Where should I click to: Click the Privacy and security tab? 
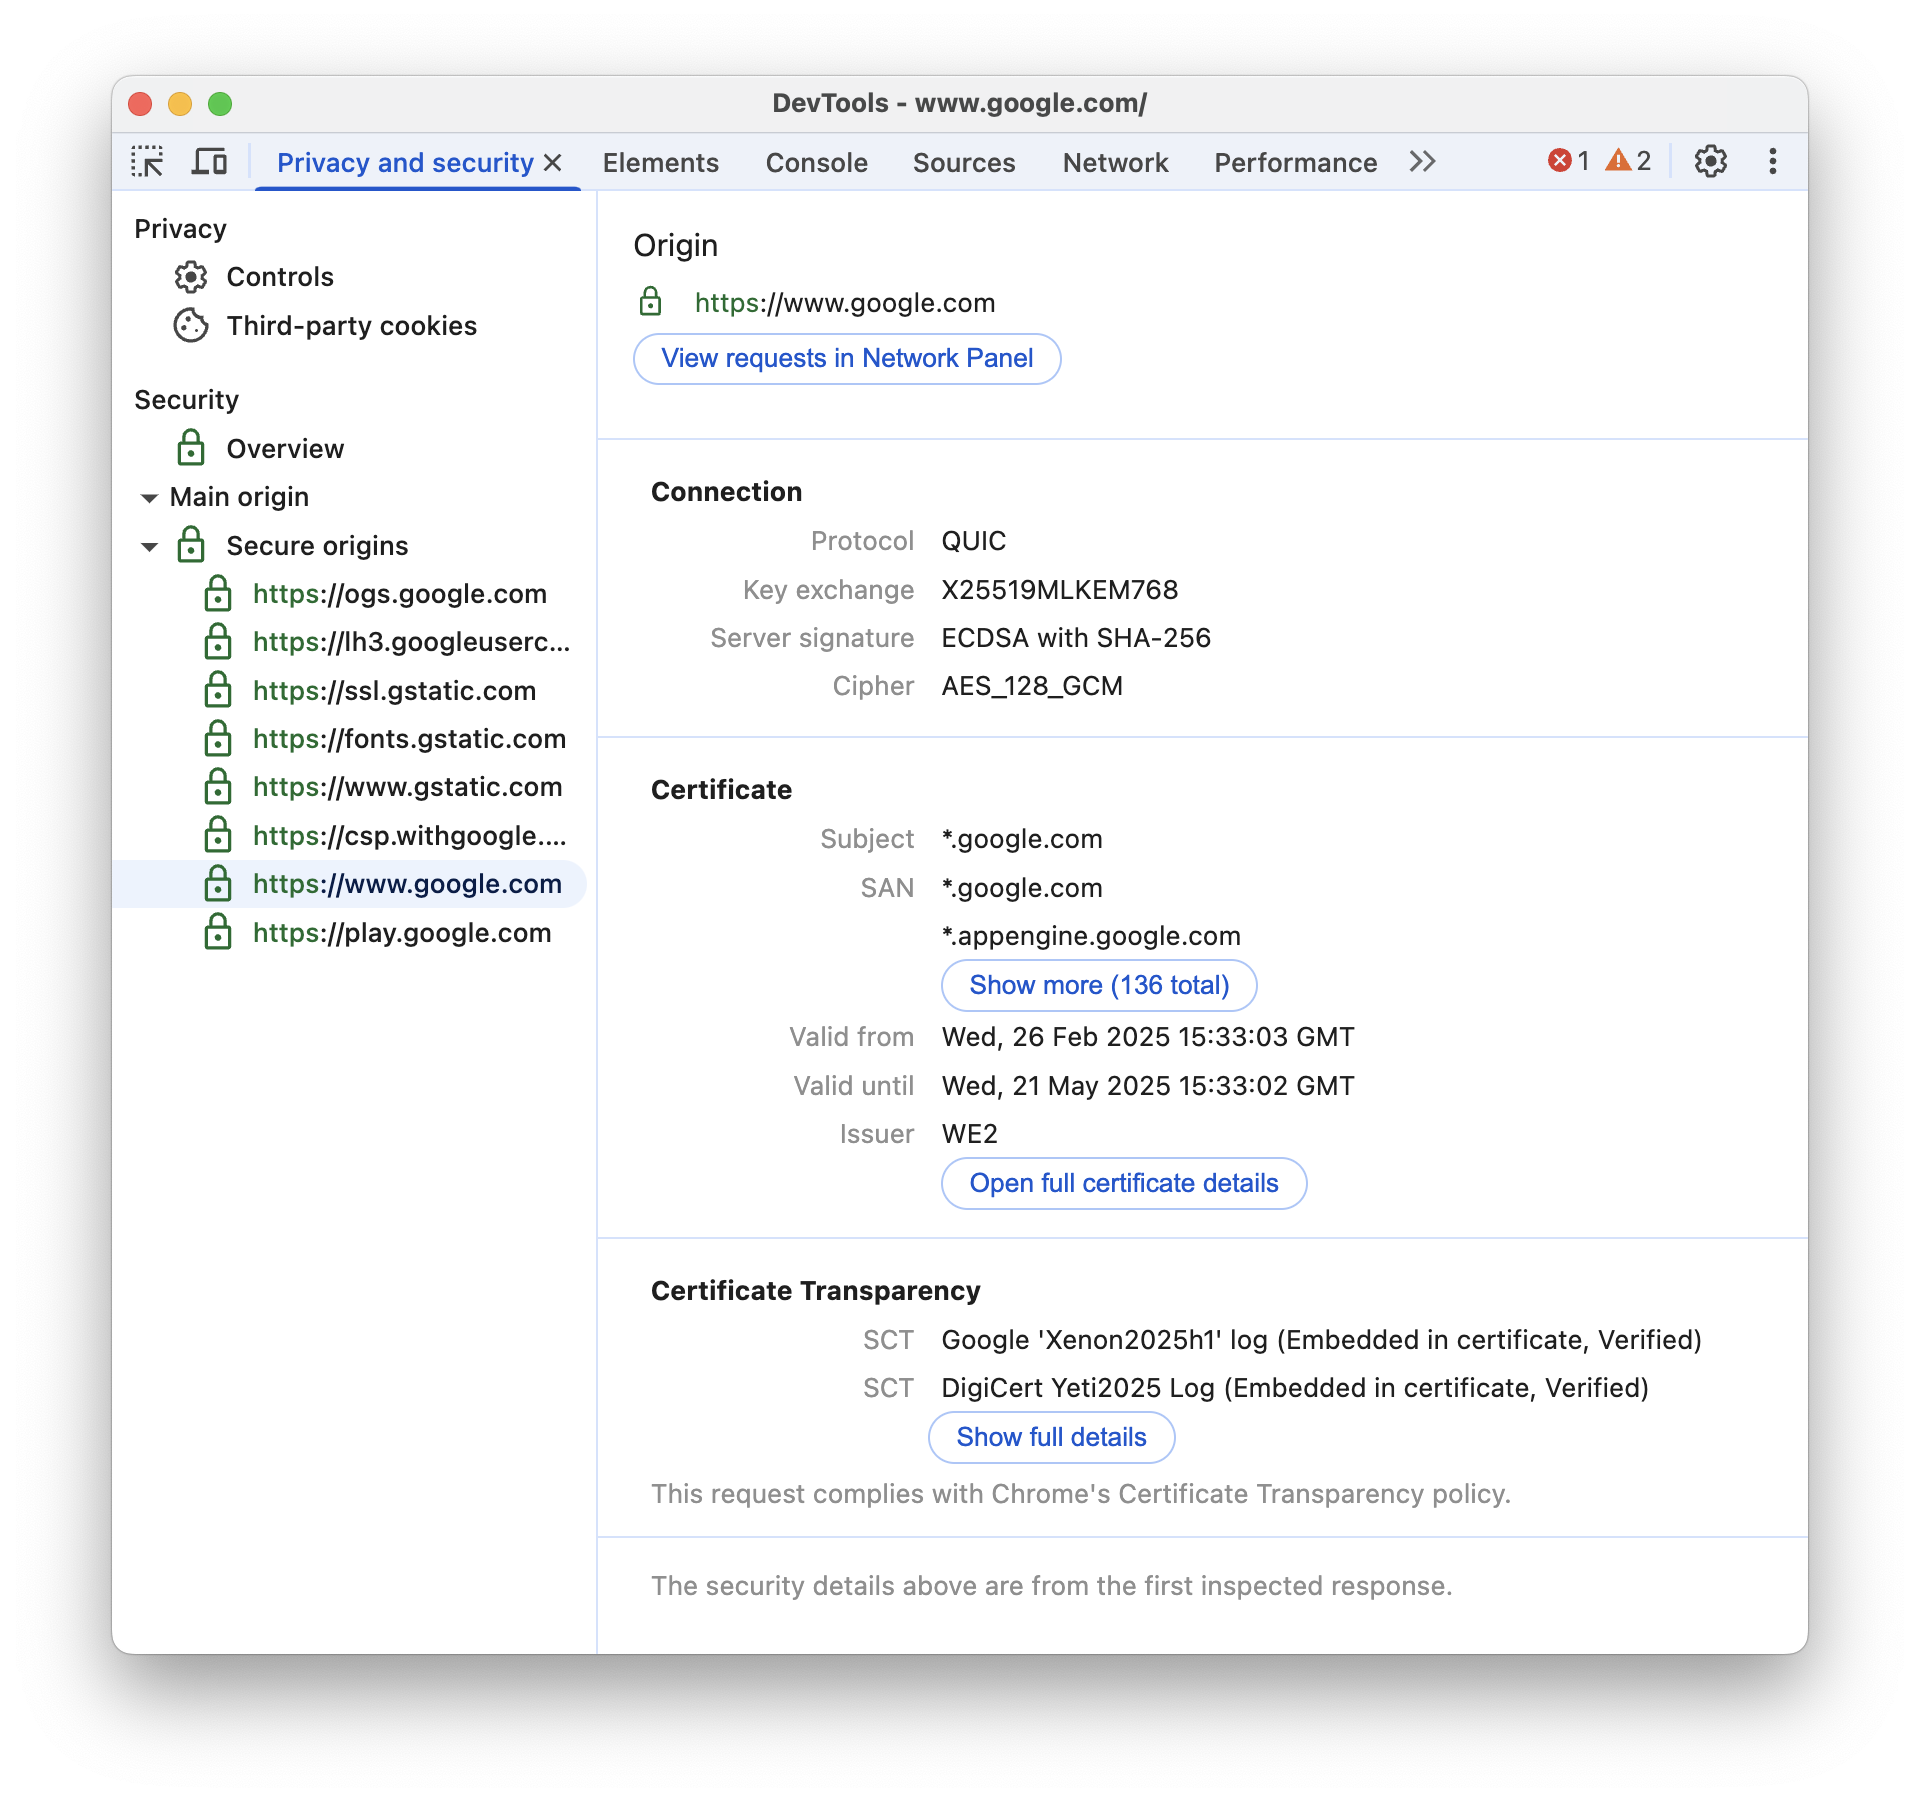tap(408, 161)
